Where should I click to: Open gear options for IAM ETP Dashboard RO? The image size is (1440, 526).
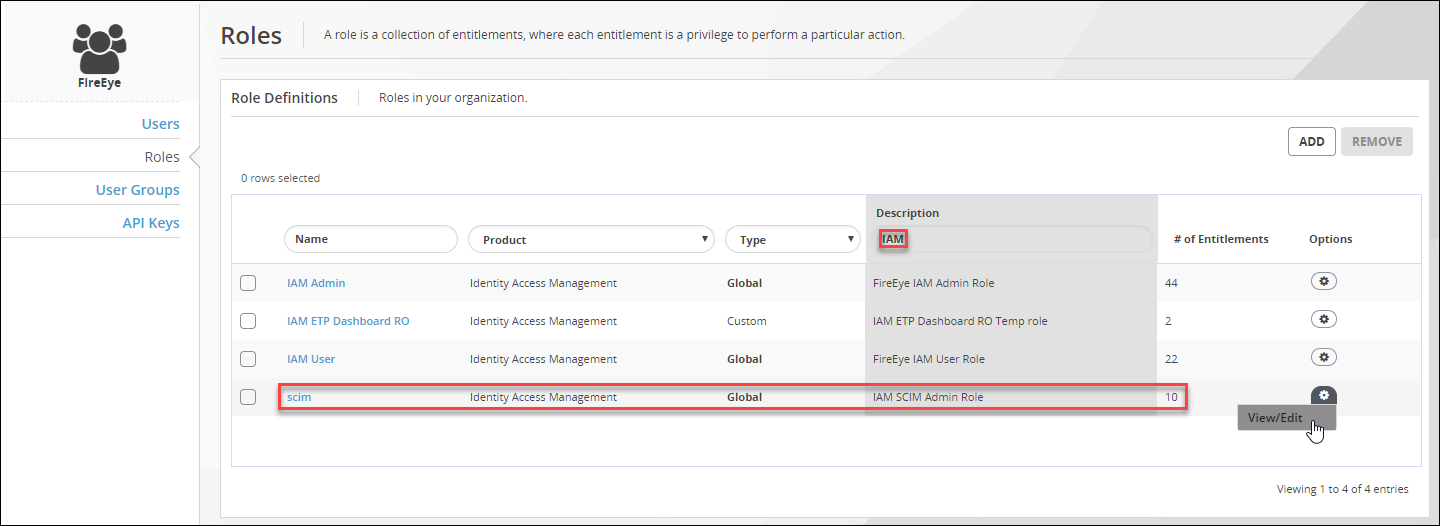coord(1324,319)
